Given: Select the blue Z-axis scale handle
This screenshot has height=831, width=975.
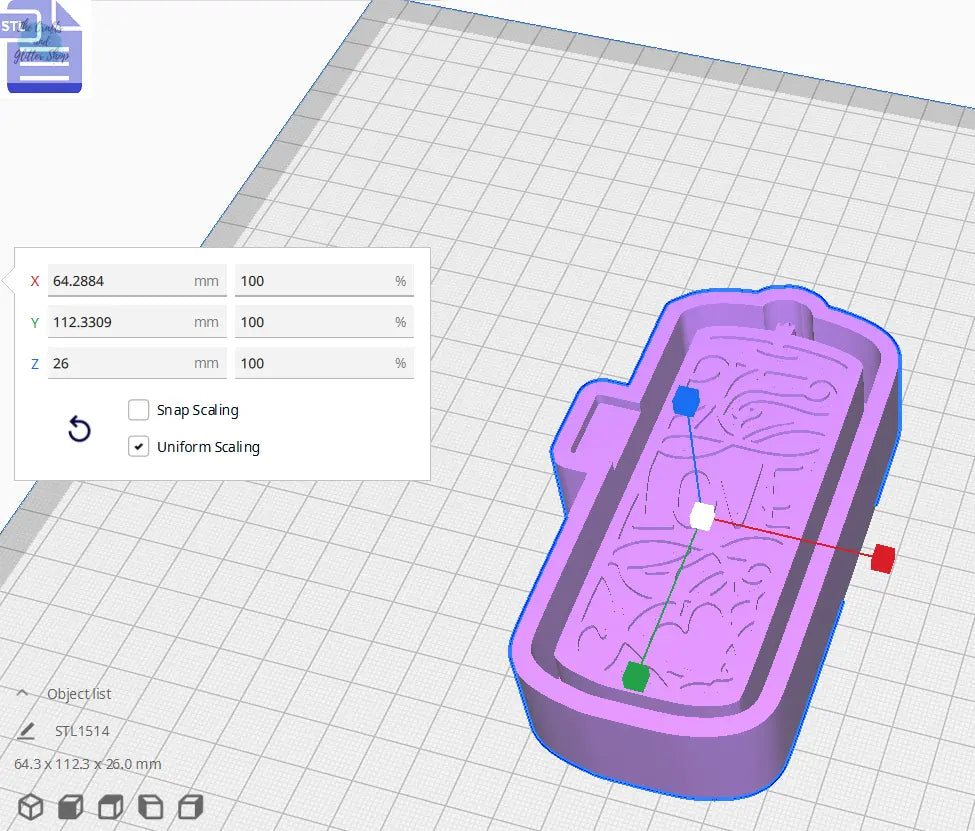Looking at the screenshot, I should [685, 401].
